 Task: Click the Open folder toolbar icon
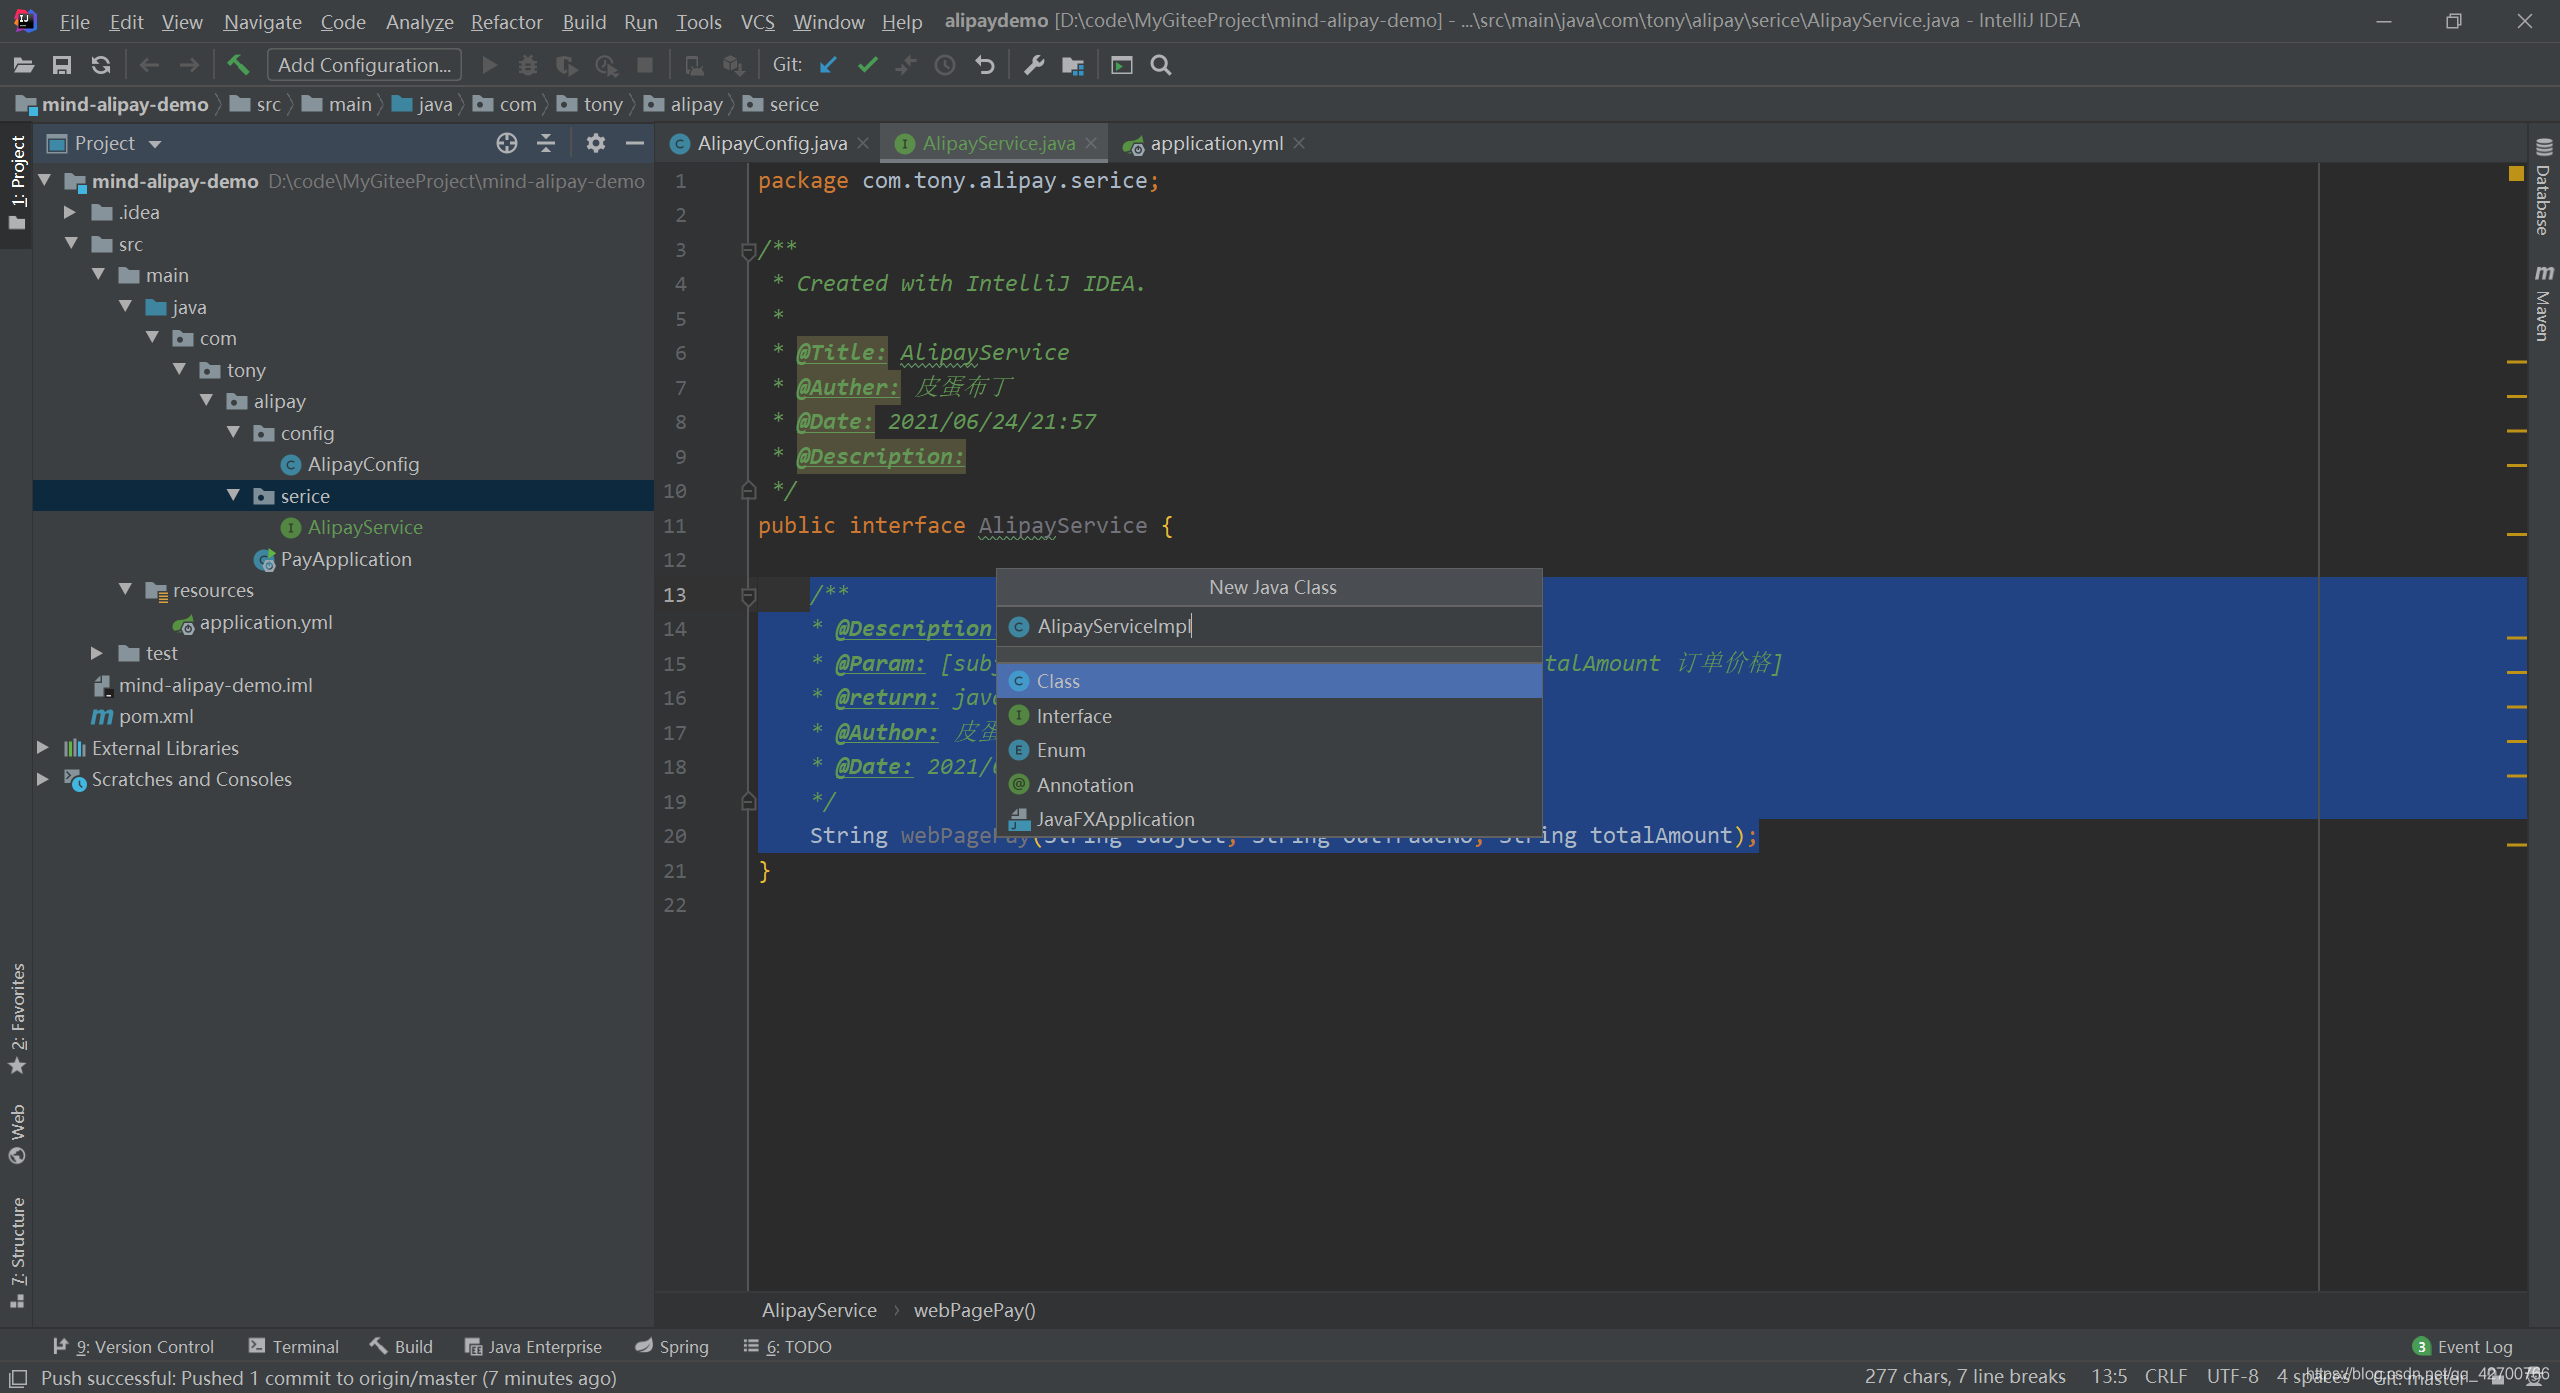point(24,65)
